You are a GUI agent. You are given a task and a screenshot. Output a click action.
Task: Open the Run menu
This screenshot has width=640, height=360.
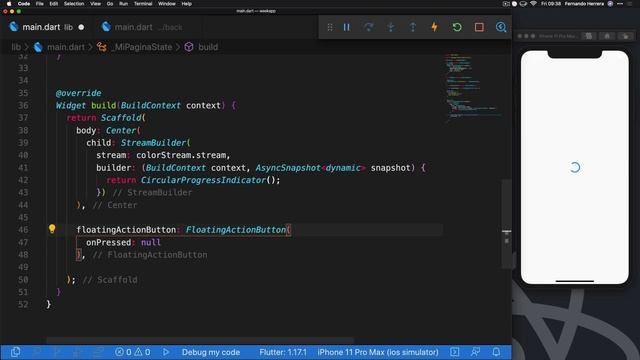tap(123, 4)
